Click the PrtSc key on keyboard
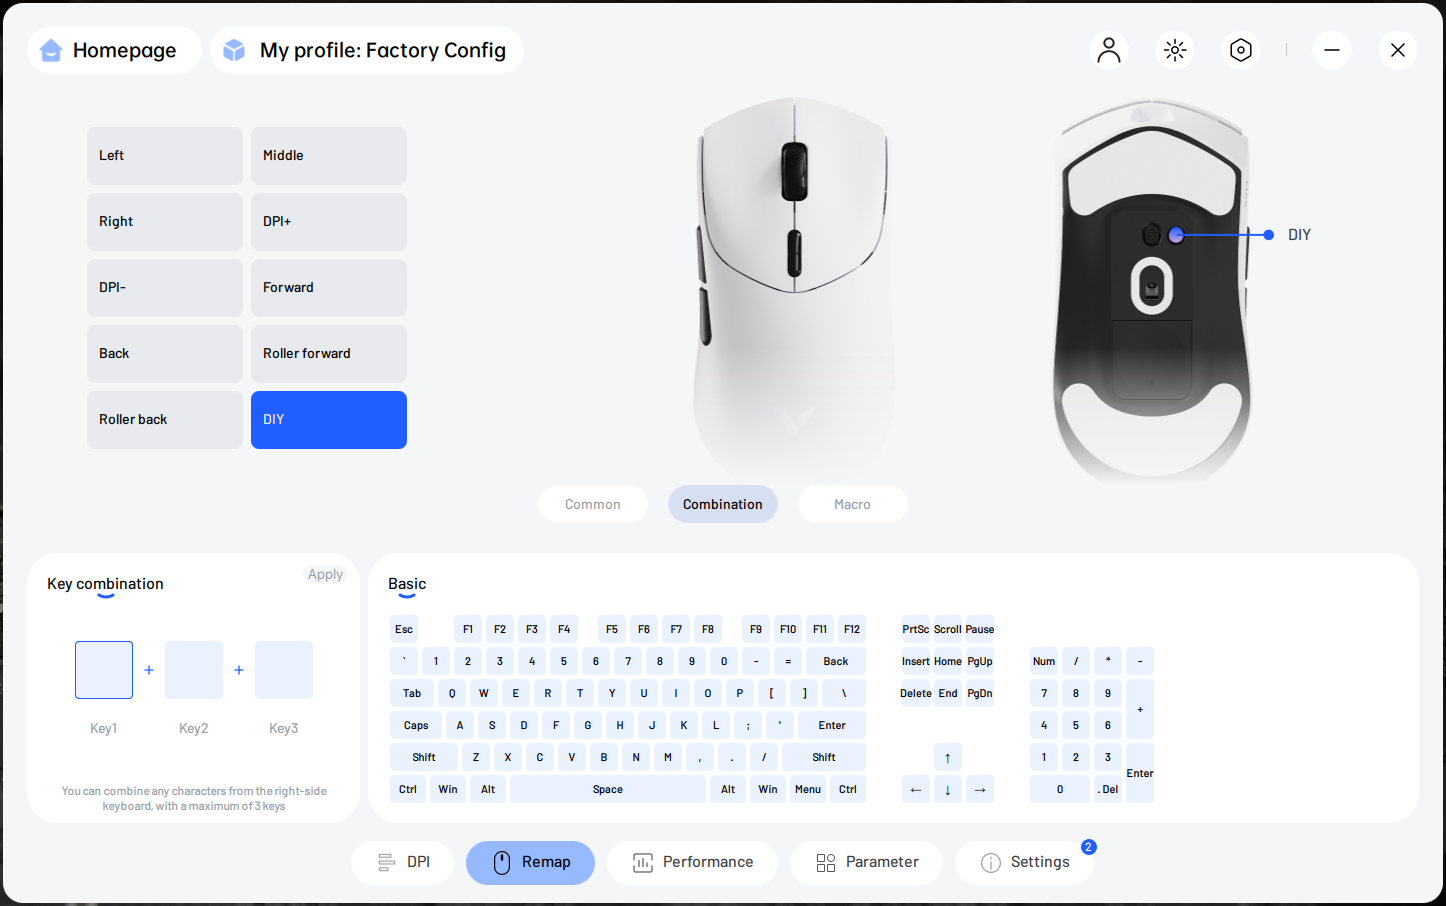1446x906 pixels. pos(916,629)
